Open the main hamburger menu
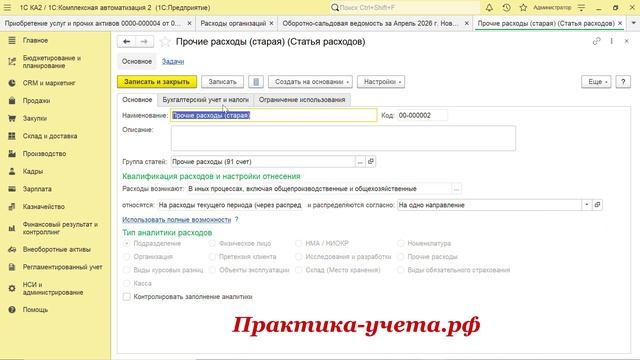Viewport: 640px width, 360px height. (7, 7)
